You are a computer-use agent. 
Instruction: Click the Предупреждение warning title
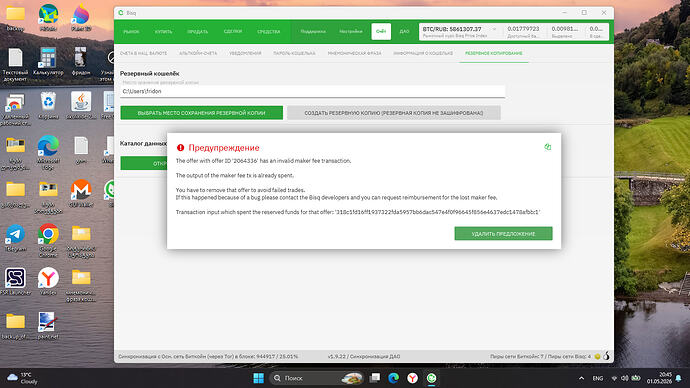coord(224,148)
